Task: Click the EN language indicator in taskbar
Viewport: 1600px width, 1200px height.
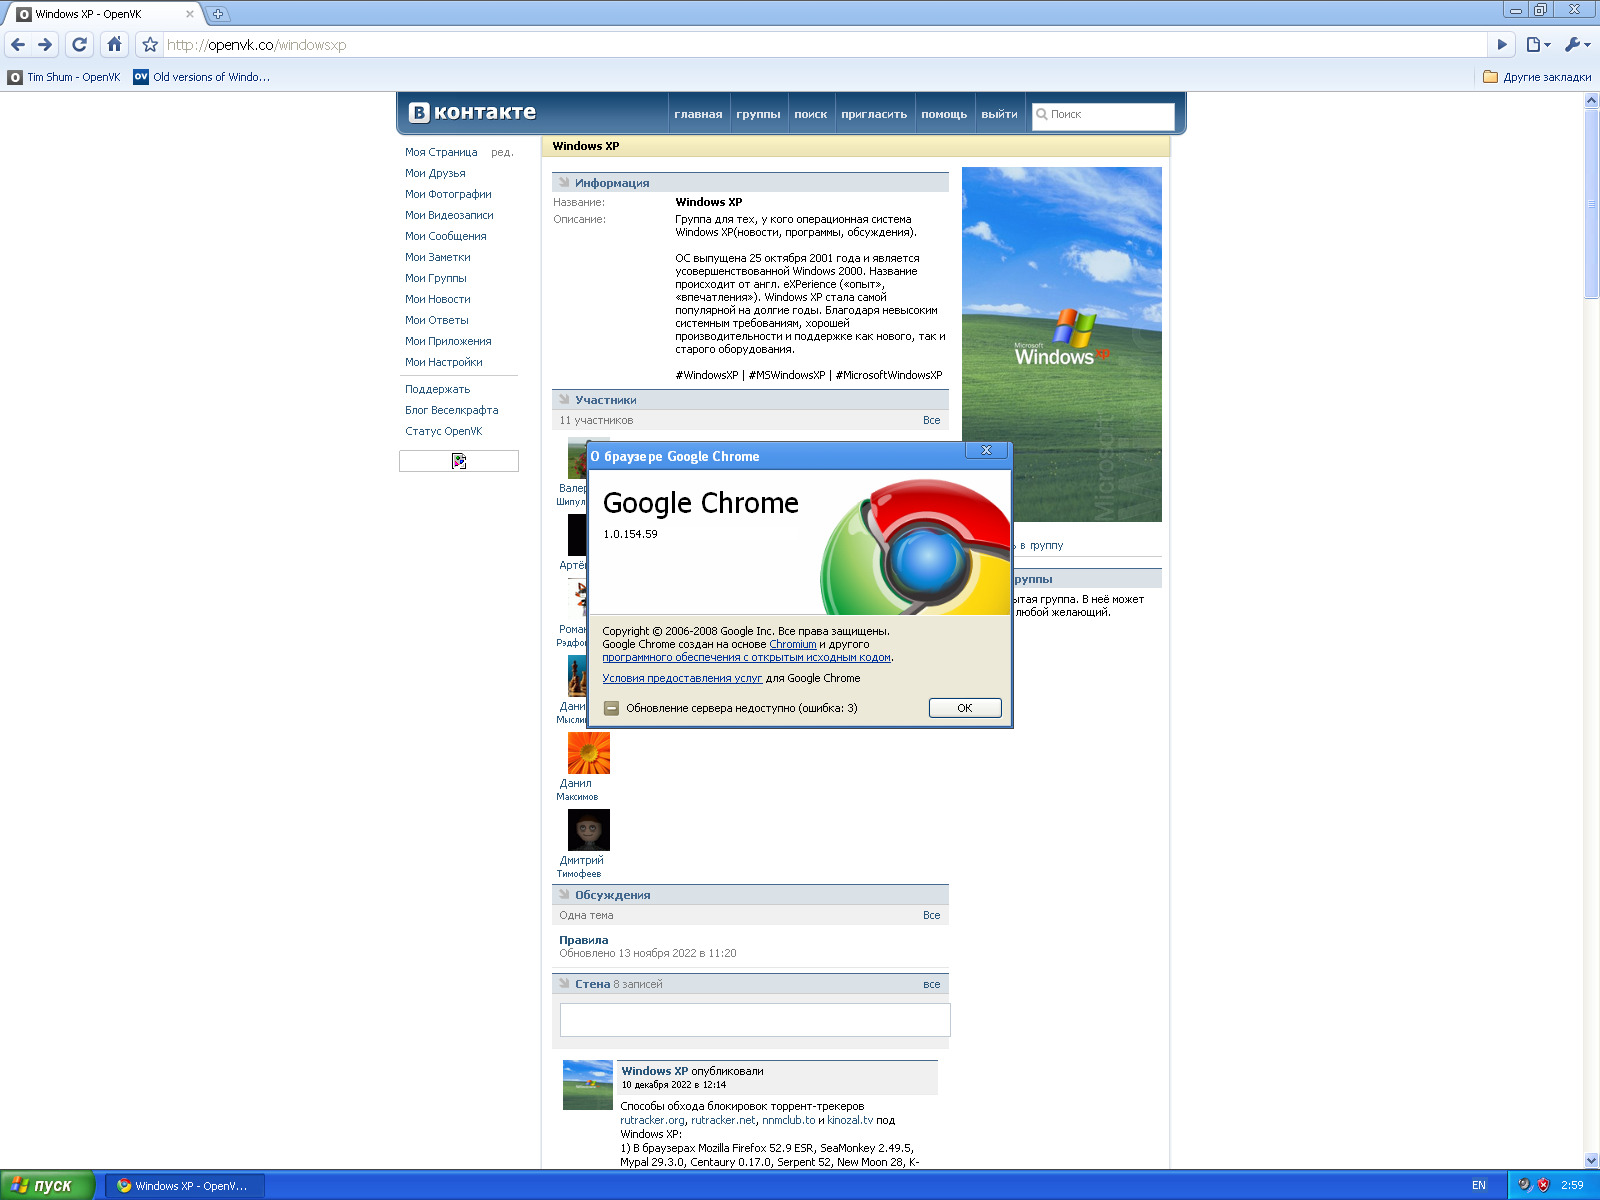Action: pyautogui.click(x=1478, y=1185)
